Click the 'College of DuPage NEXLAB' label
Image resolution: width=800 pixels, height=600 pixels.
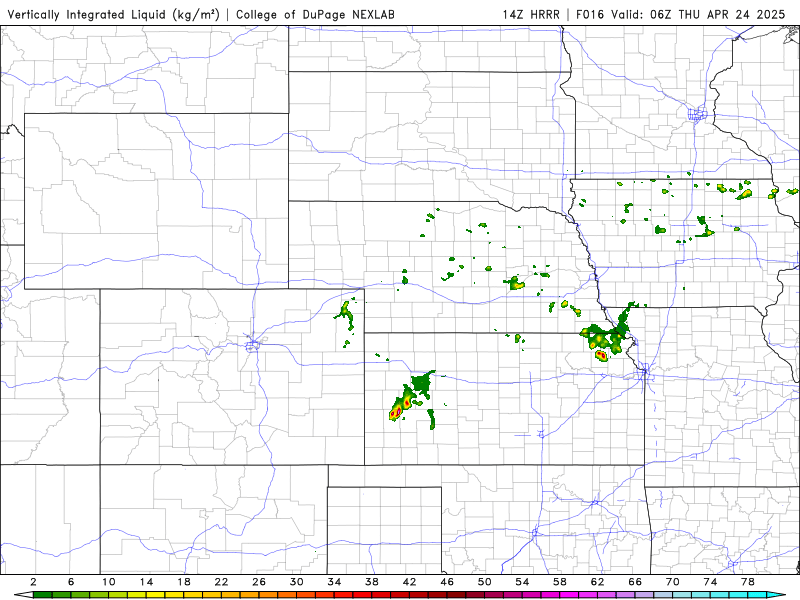315,15
